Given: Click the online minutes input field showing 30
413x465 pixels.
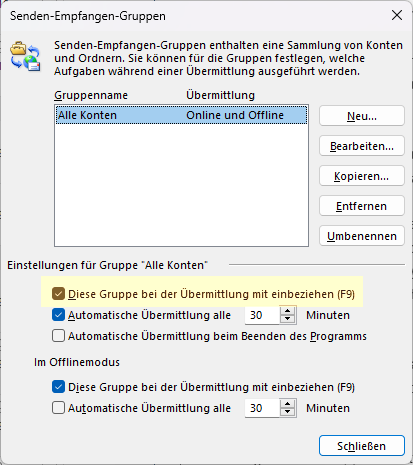Looking at the screenshot, I should pos(262,315).
